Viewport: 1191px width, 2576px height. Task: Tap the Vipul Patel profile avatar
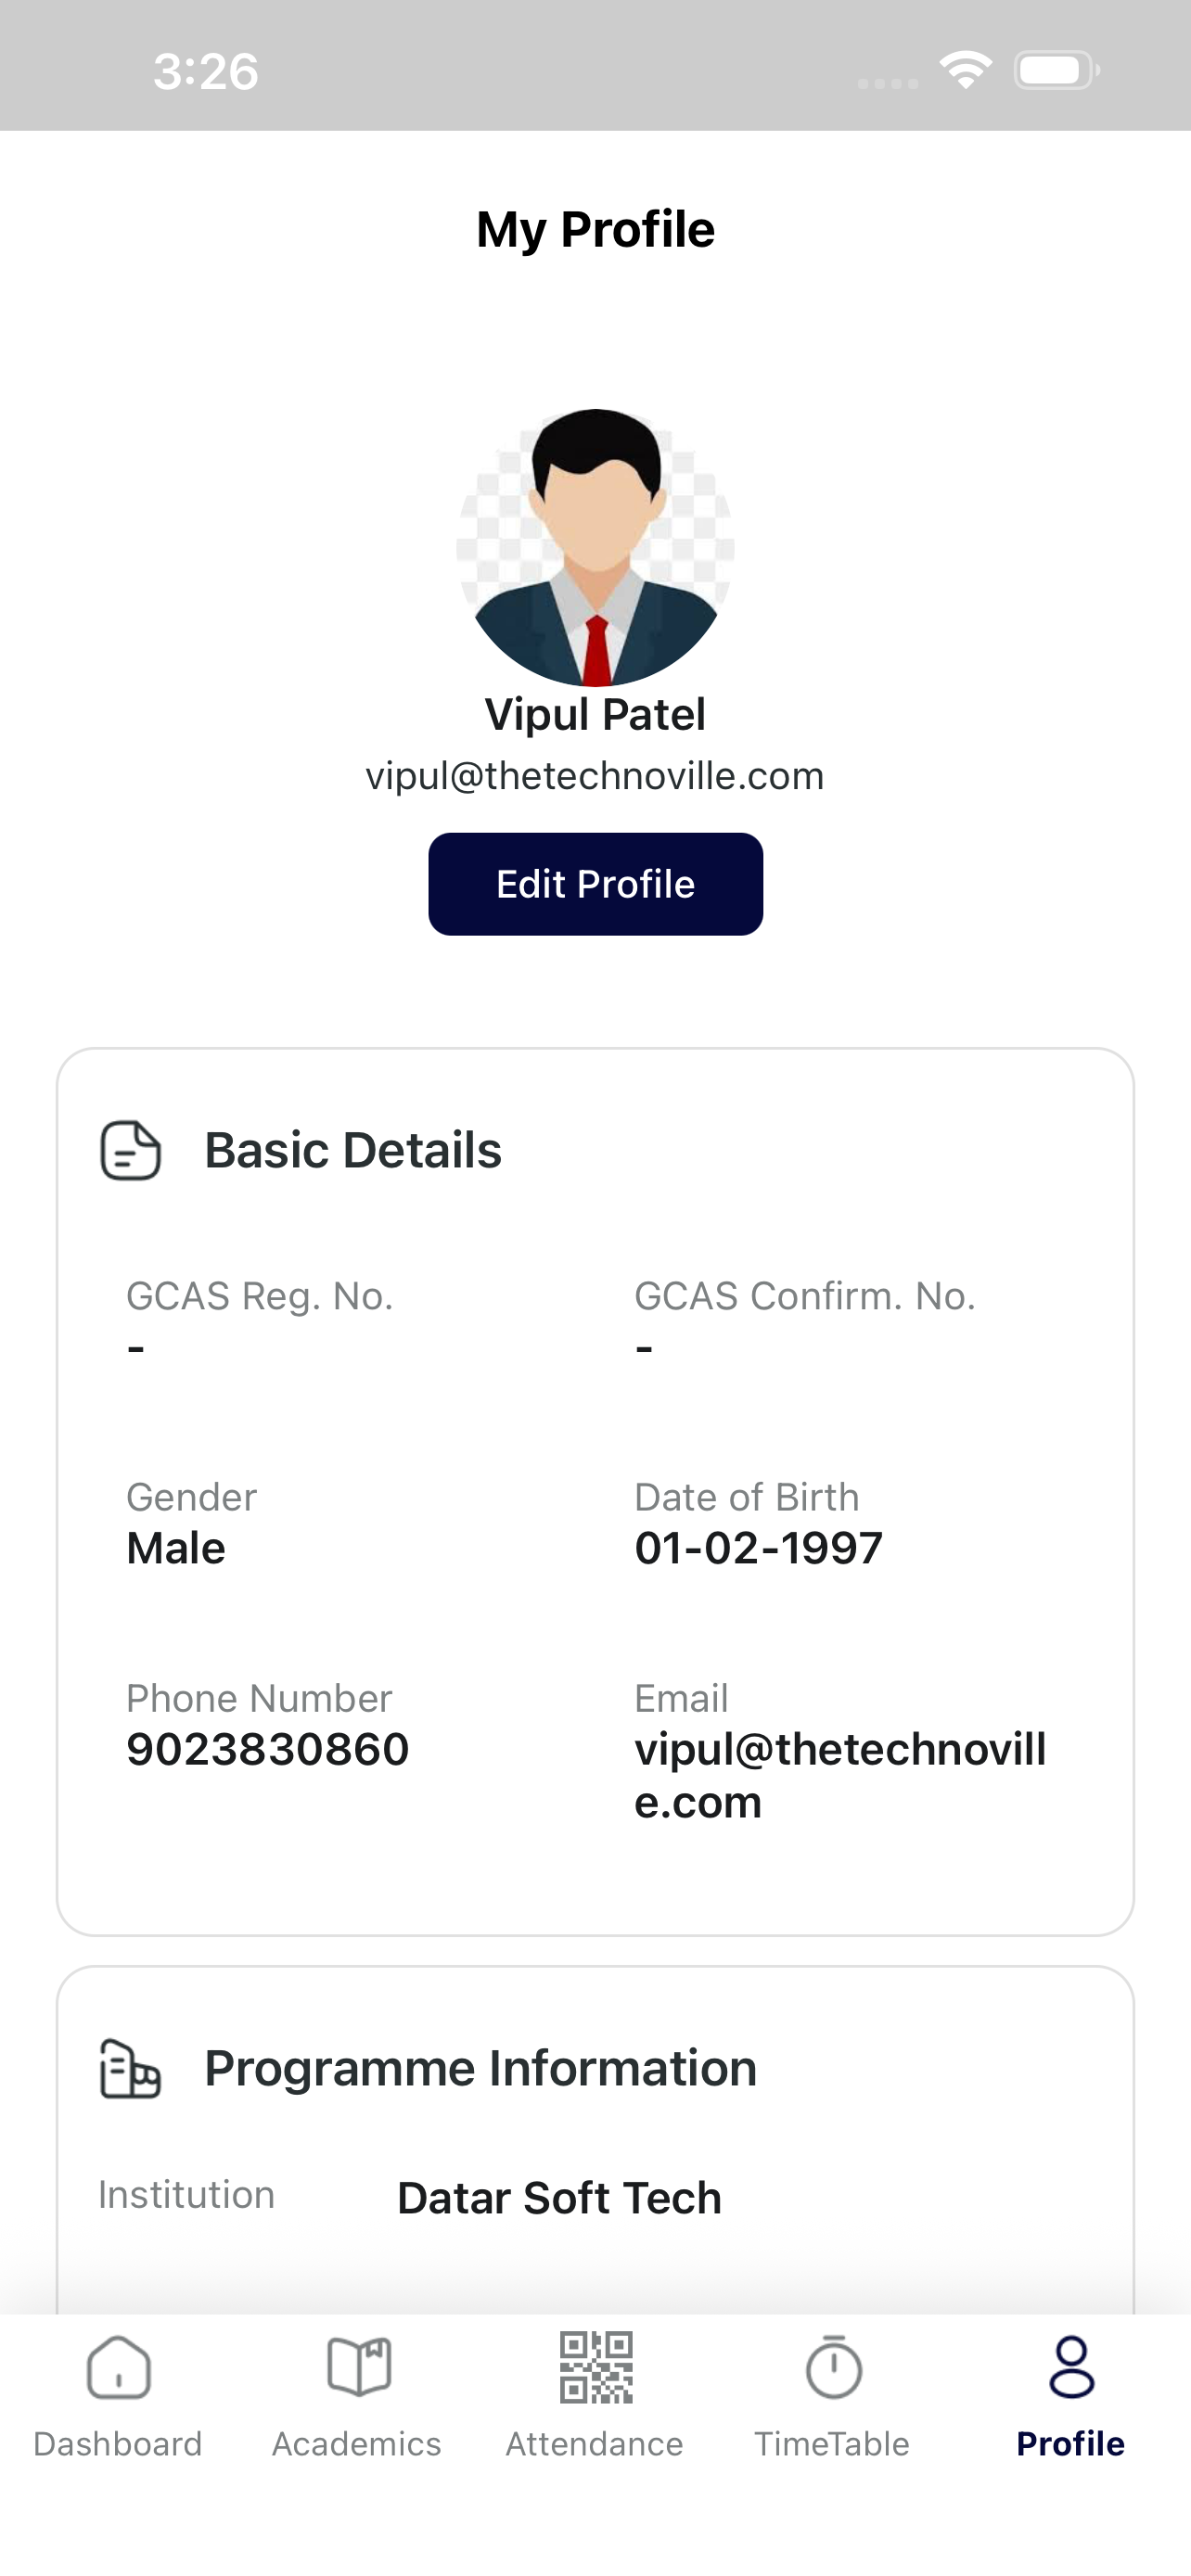click(595, 547)
